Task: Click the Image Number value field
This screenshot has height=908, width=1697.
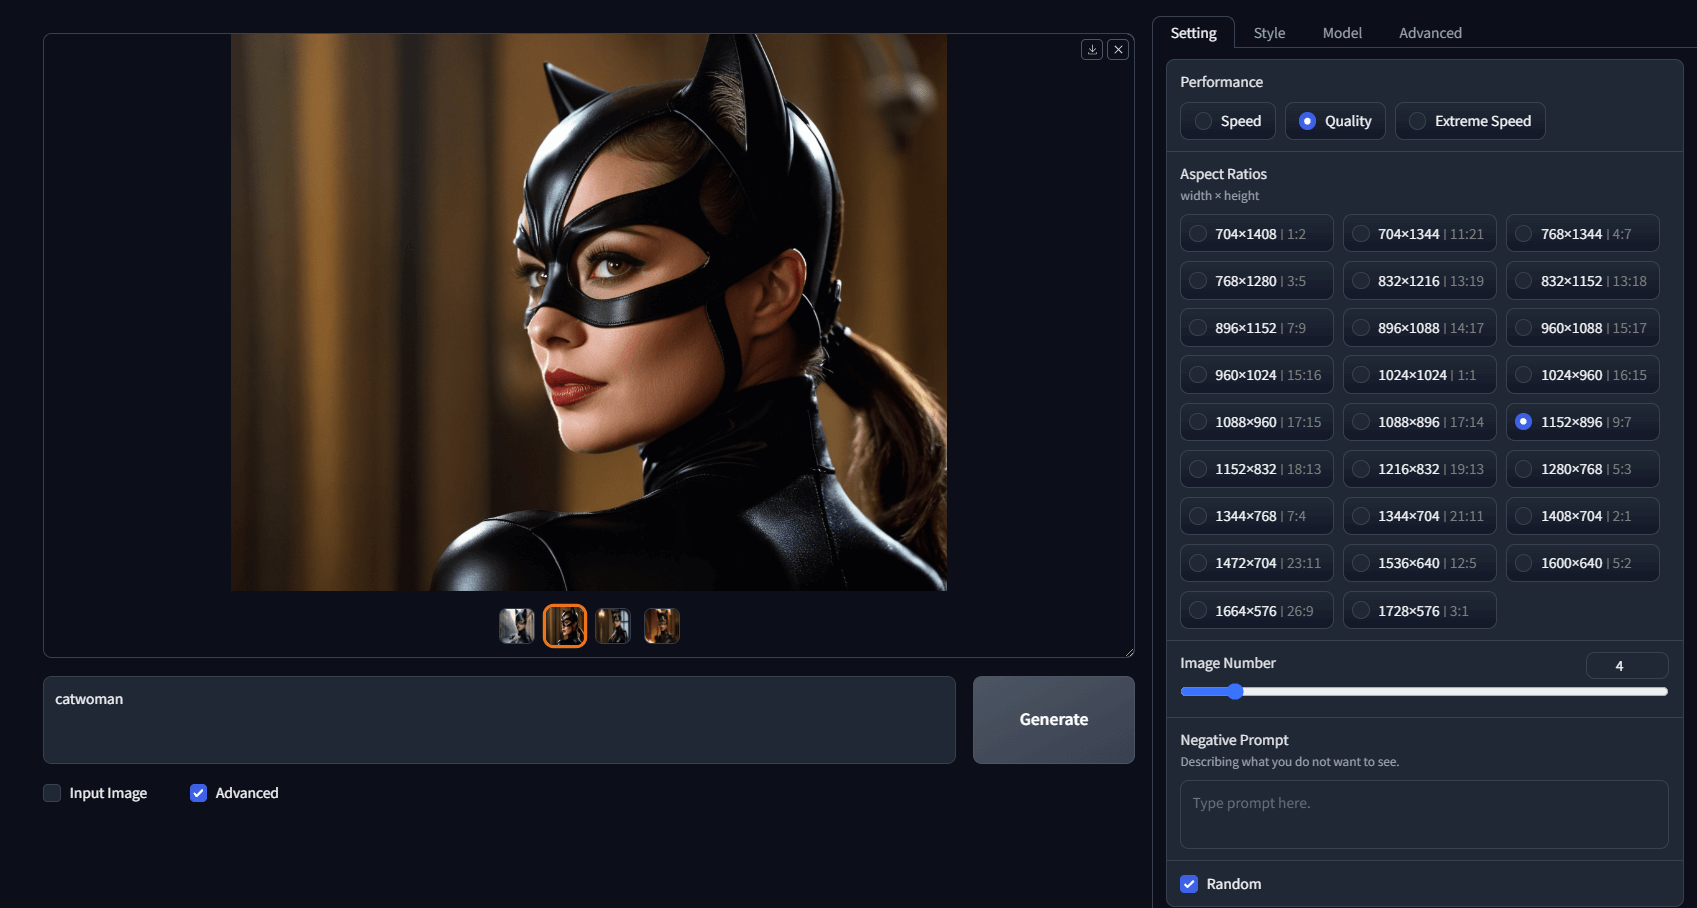Action: (1627, 666)
